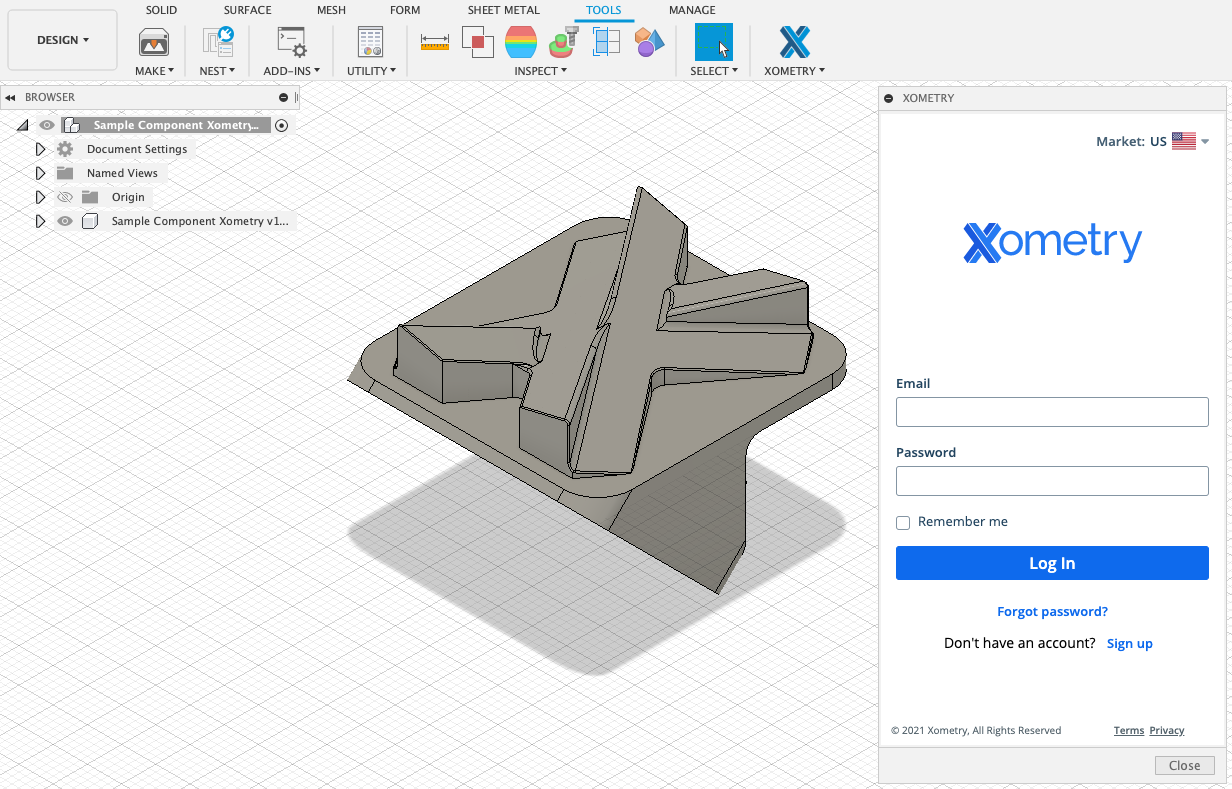Viewport: 1232px width, 789px height.
Task: Click the Select tool icon
Action: 713,42
